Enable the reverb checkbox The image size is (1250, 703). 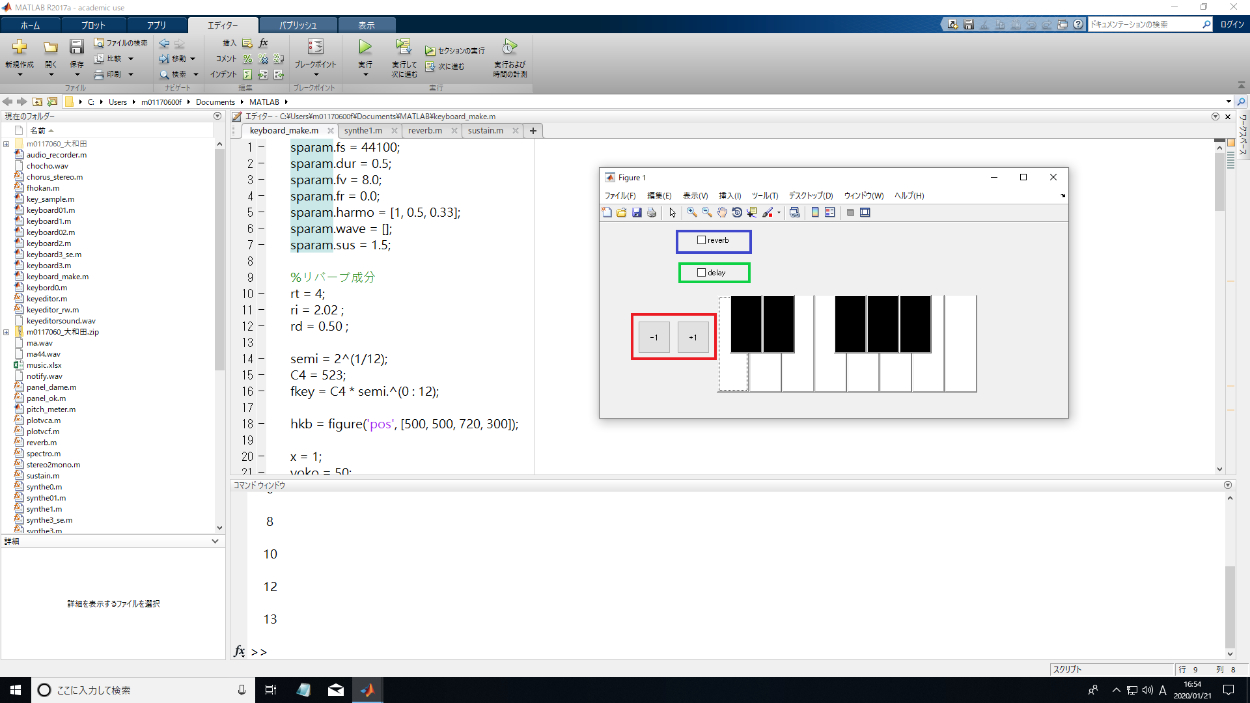701,241
